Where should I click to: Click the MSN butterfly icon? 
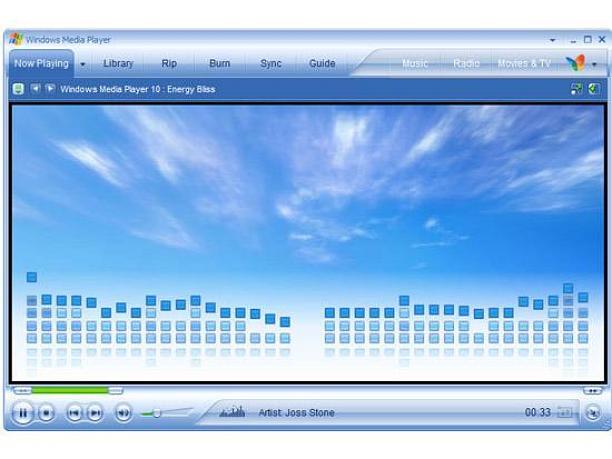[x=576, y=63]
